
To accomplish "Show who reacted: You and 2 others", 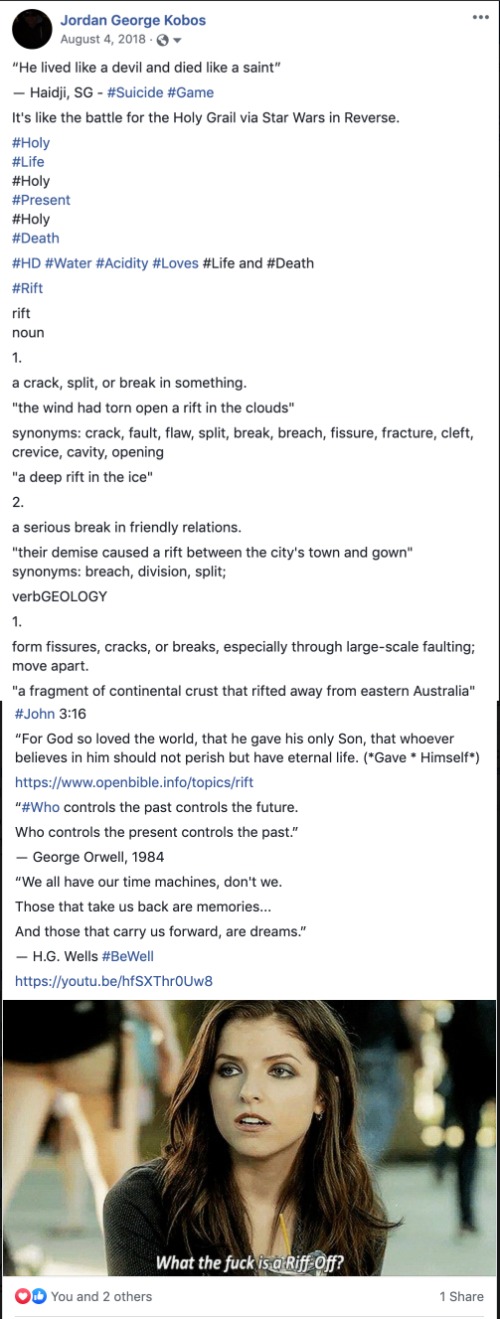I will (101, 1296).
